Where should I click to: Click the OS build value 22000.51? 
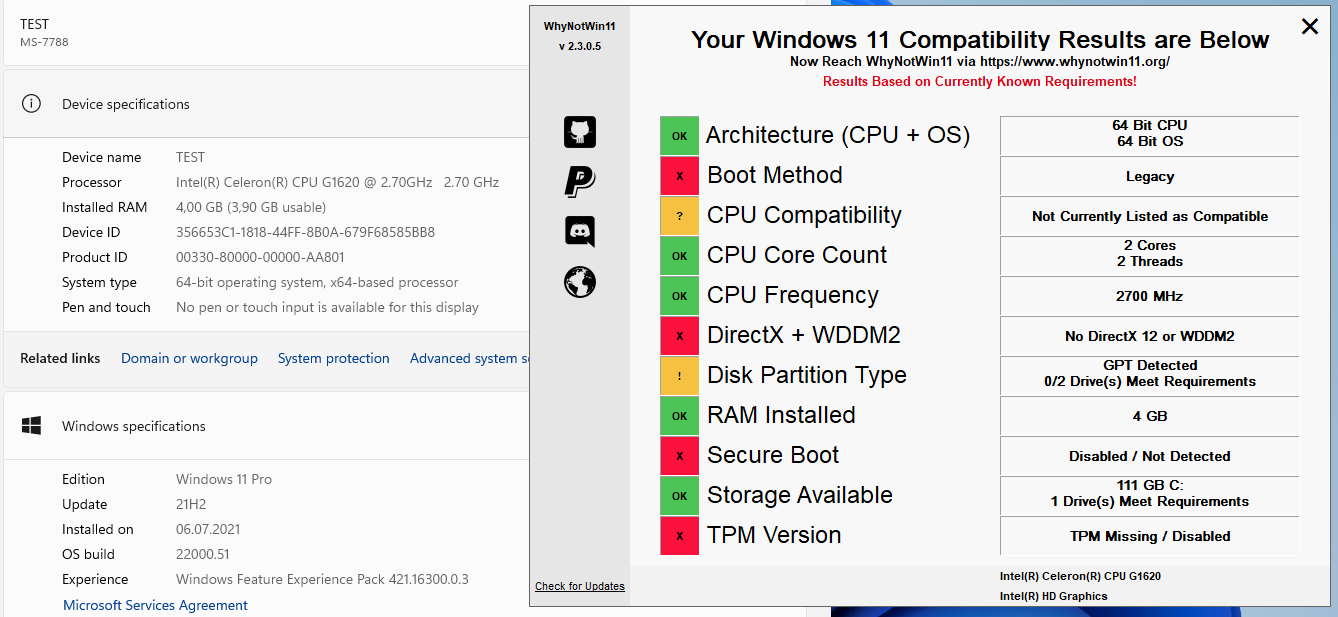[x=203, y=554]
